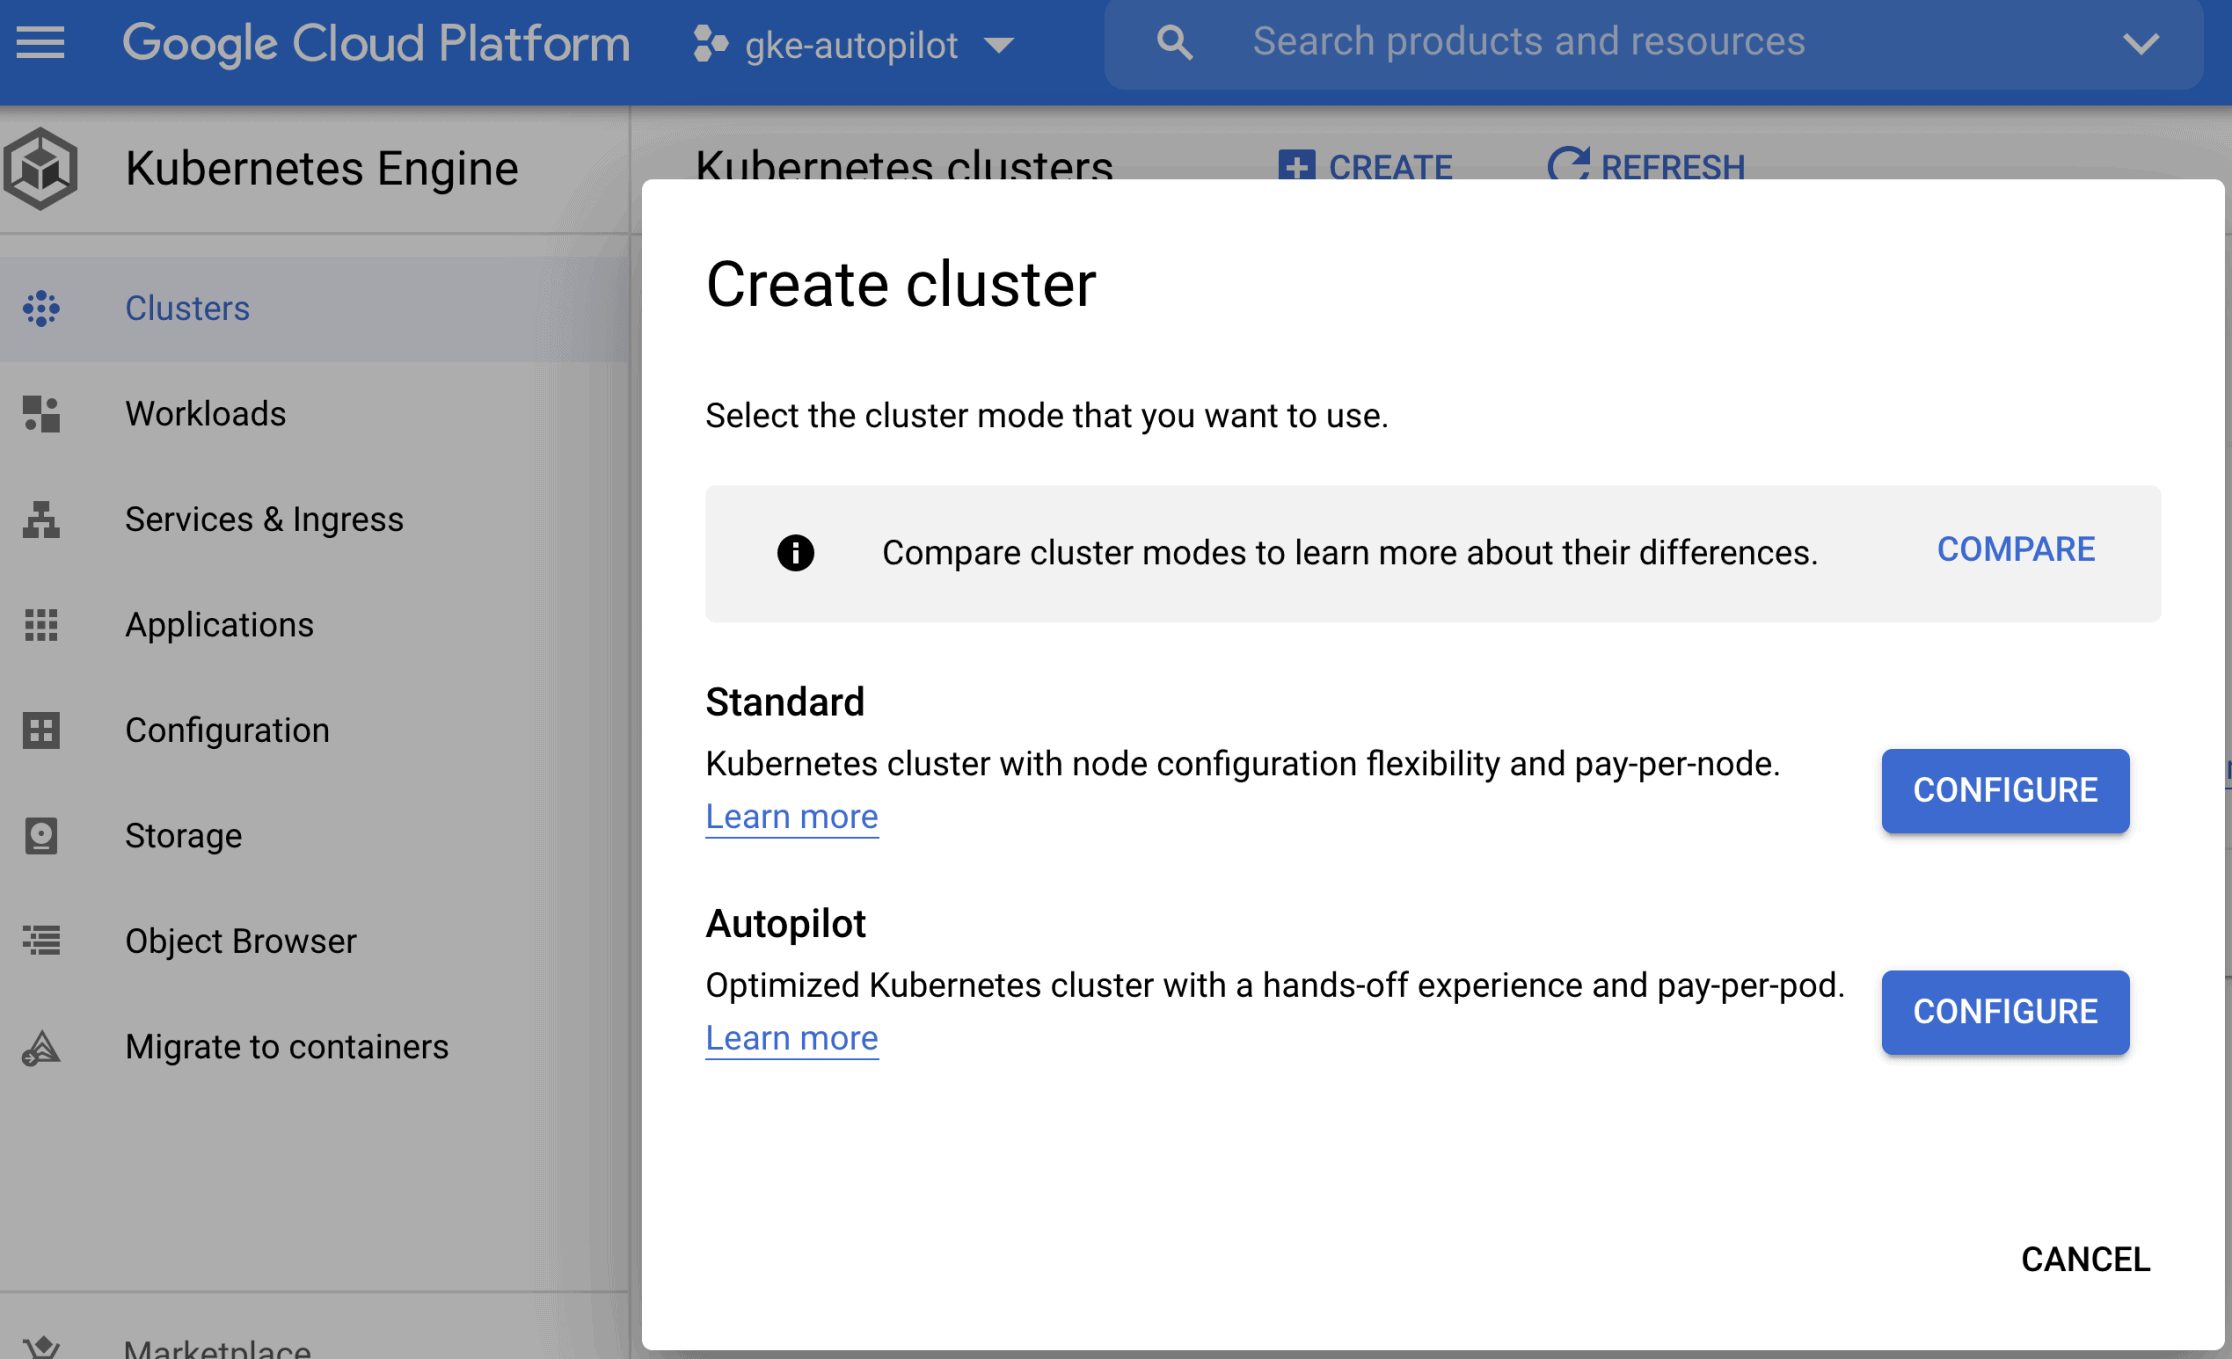
Task: Open Learn more link under Standard
Action: coord(791,817)
